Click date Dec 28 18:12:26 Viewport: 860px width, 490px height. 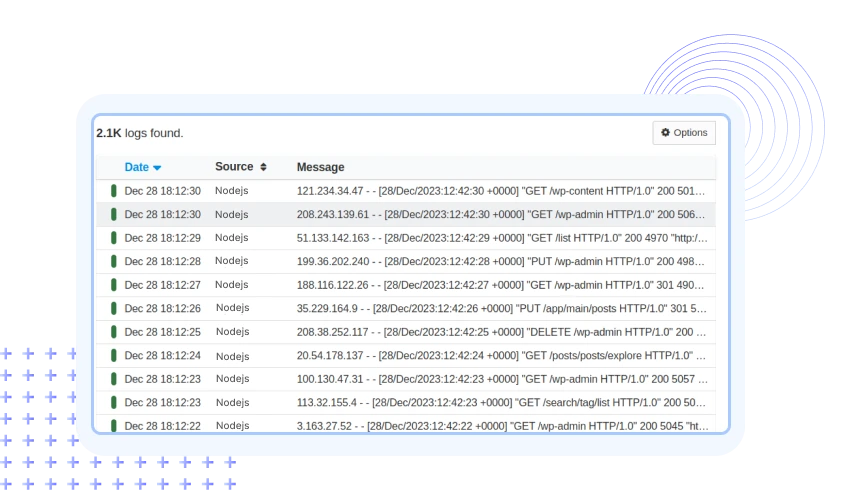(162, 308)
